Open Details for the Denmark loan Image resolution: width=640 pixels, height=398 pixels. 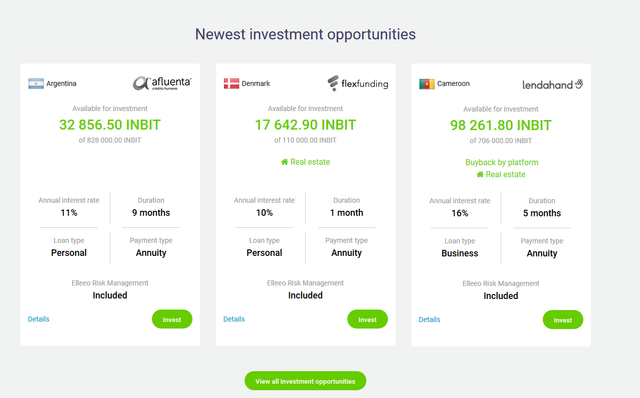pyautogui.click(x=234, y=319)
